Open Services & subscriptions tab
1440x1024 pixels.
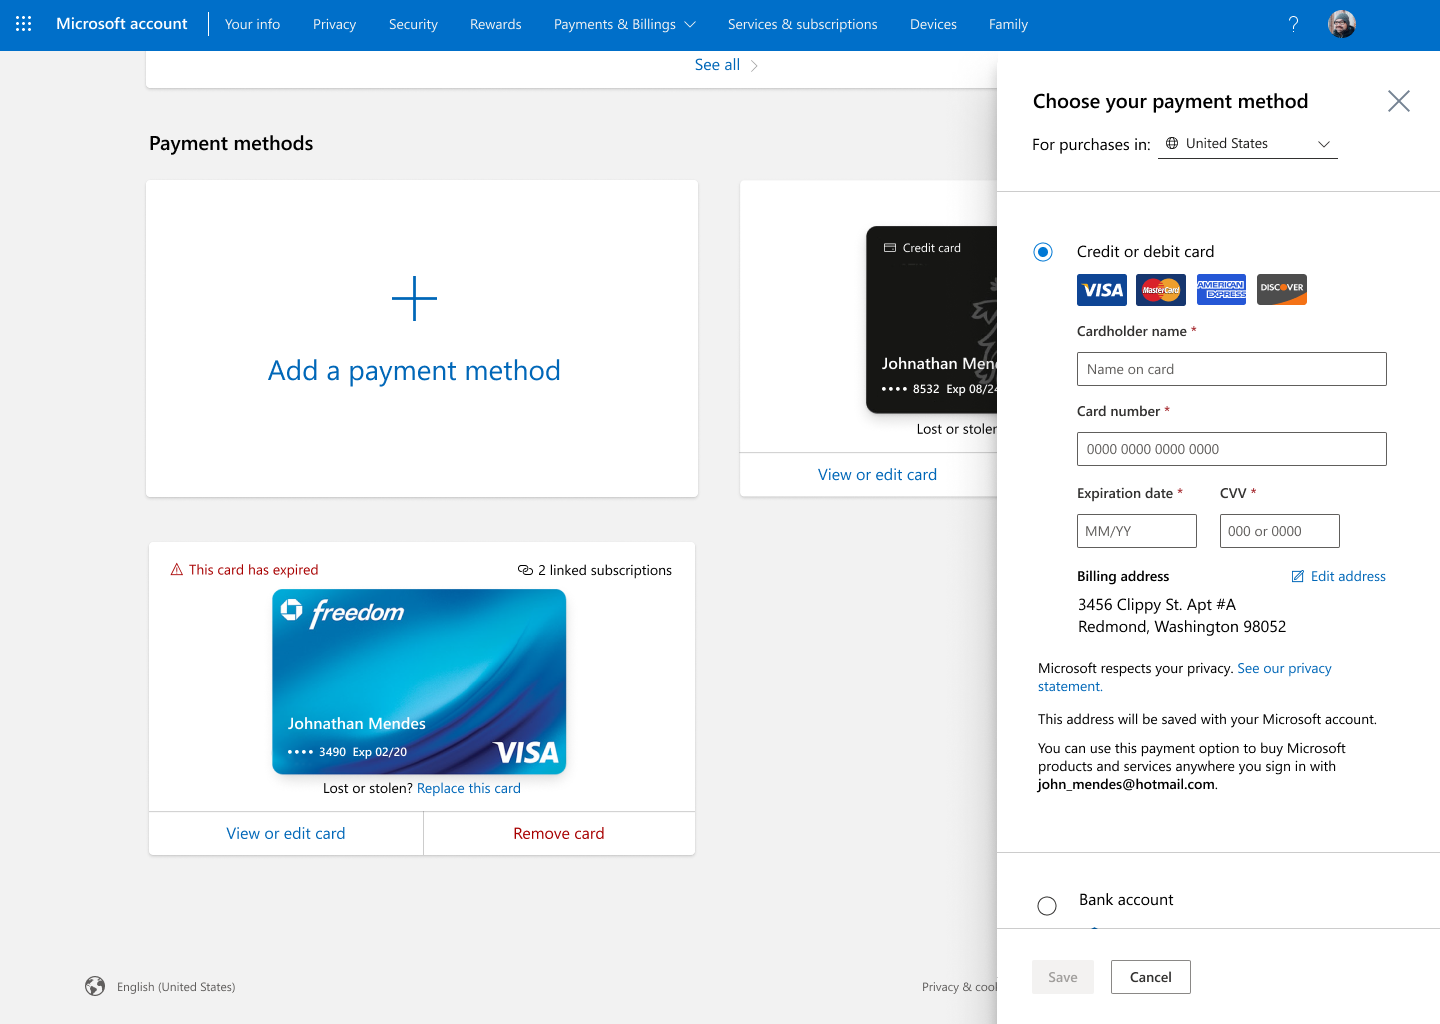[803, 24]
